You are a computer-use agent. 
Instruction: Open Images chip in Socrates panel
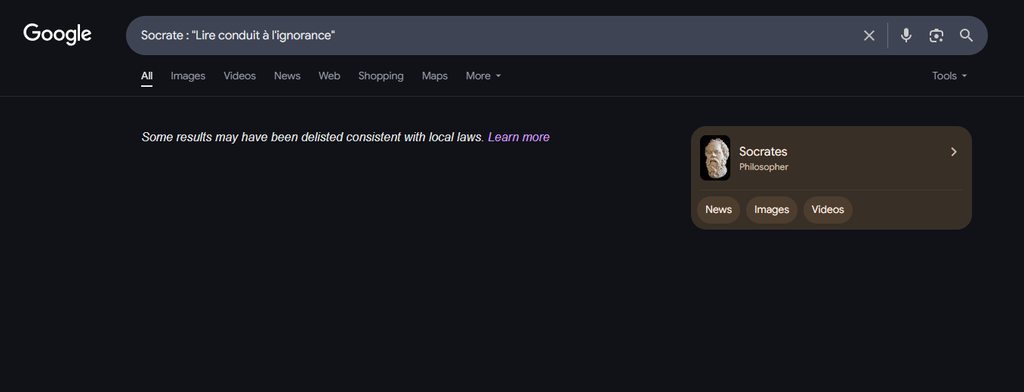[771, 210]
